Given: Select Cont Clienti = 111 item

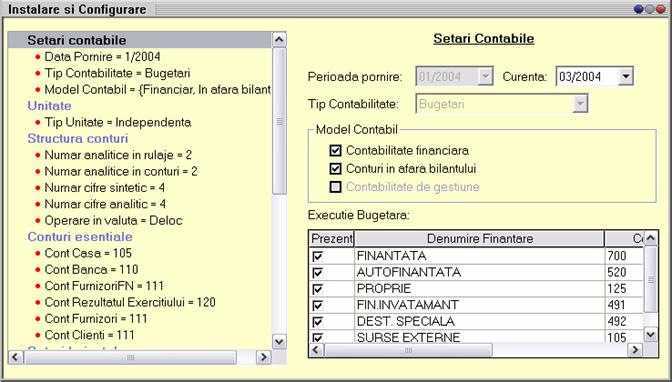Looking at the screenshot, I should (89, 335).
